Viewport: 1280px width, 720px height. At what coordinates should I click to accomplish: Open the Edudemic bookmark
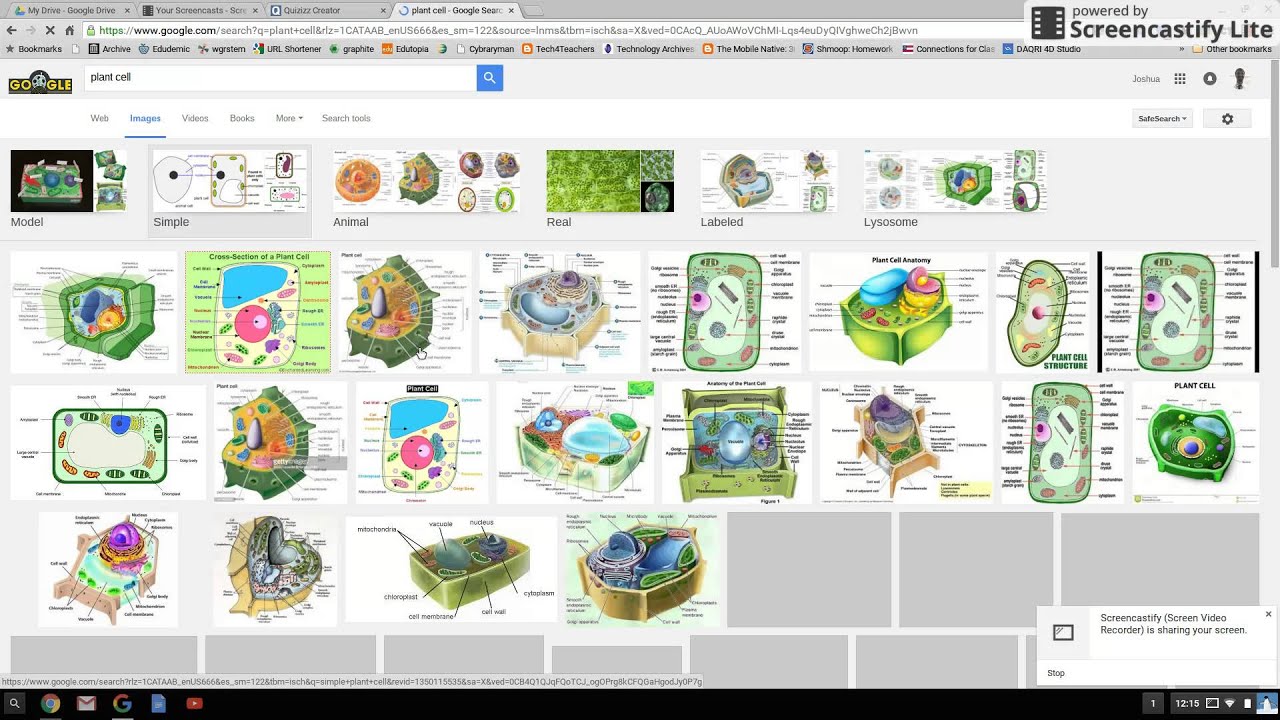[x=164, y=49]
